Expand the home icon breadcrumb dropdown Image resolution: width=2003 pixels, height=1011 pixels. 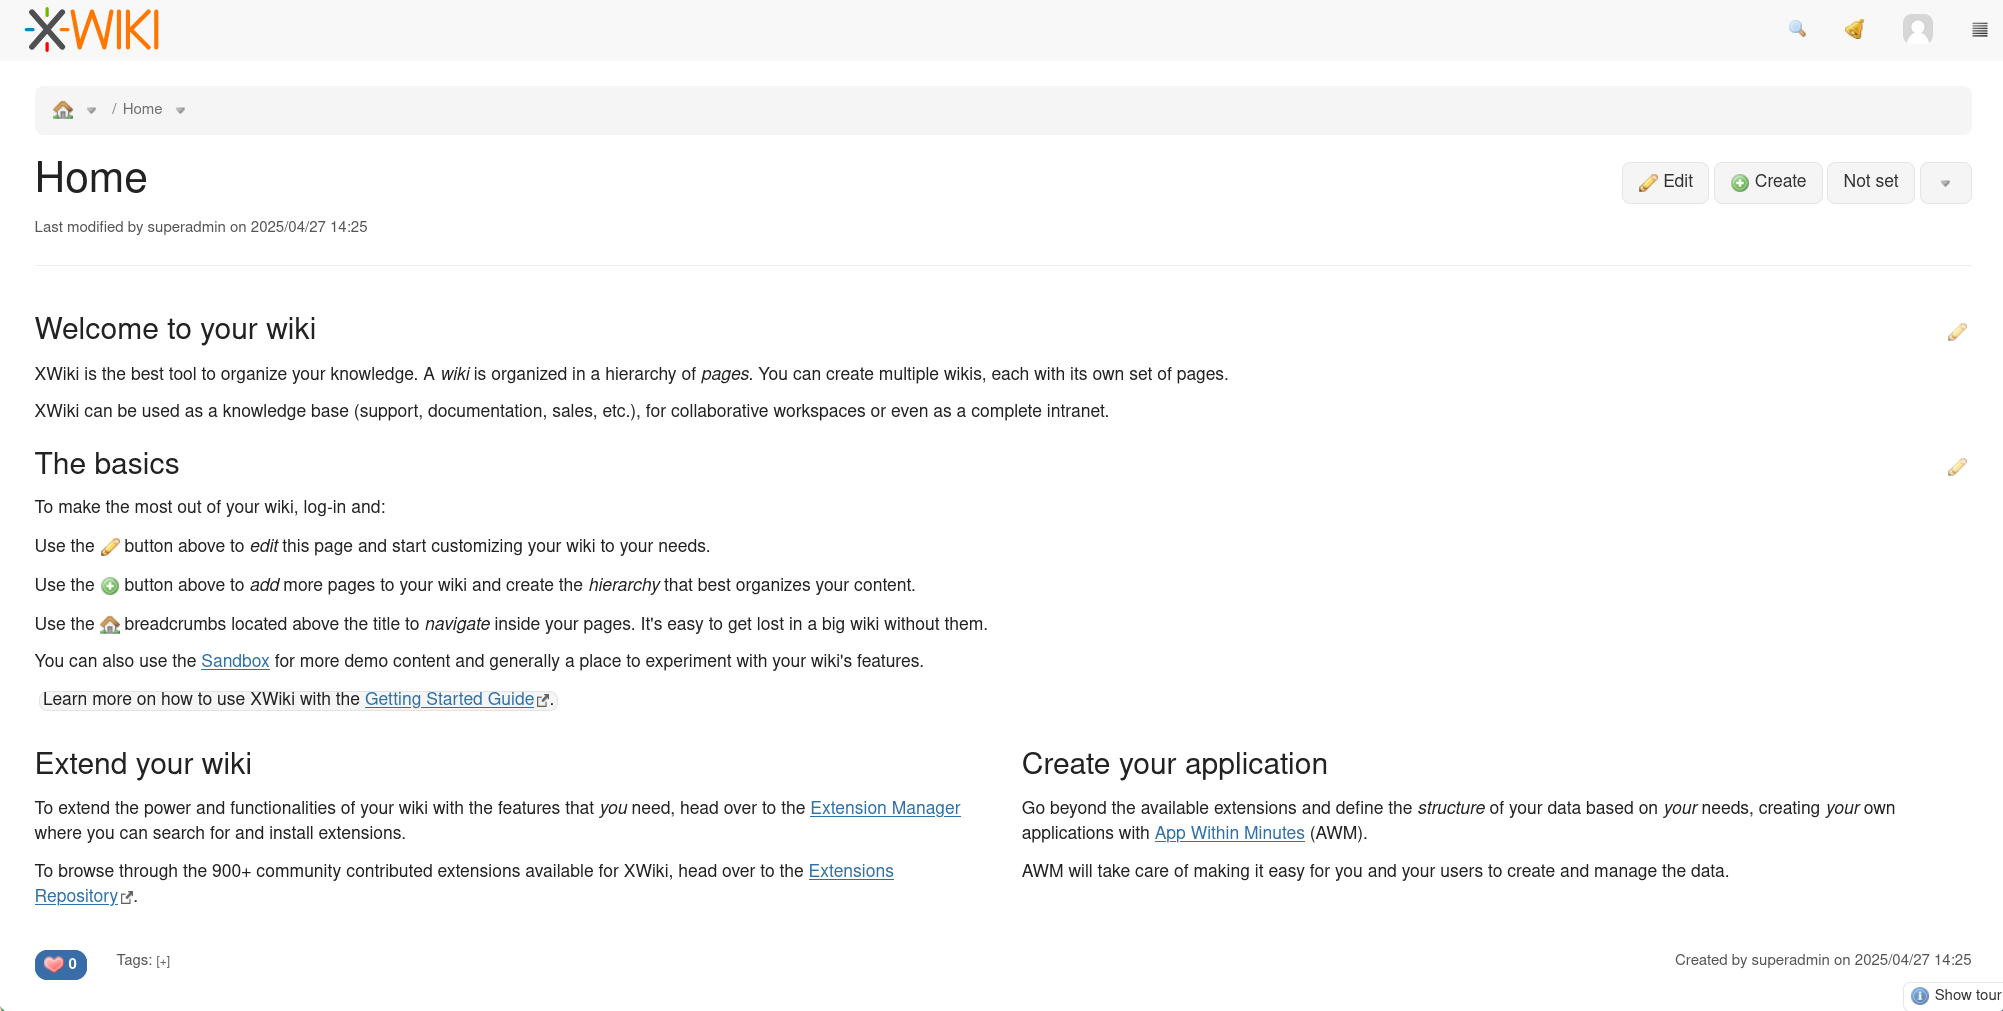(x=91, y=110)
